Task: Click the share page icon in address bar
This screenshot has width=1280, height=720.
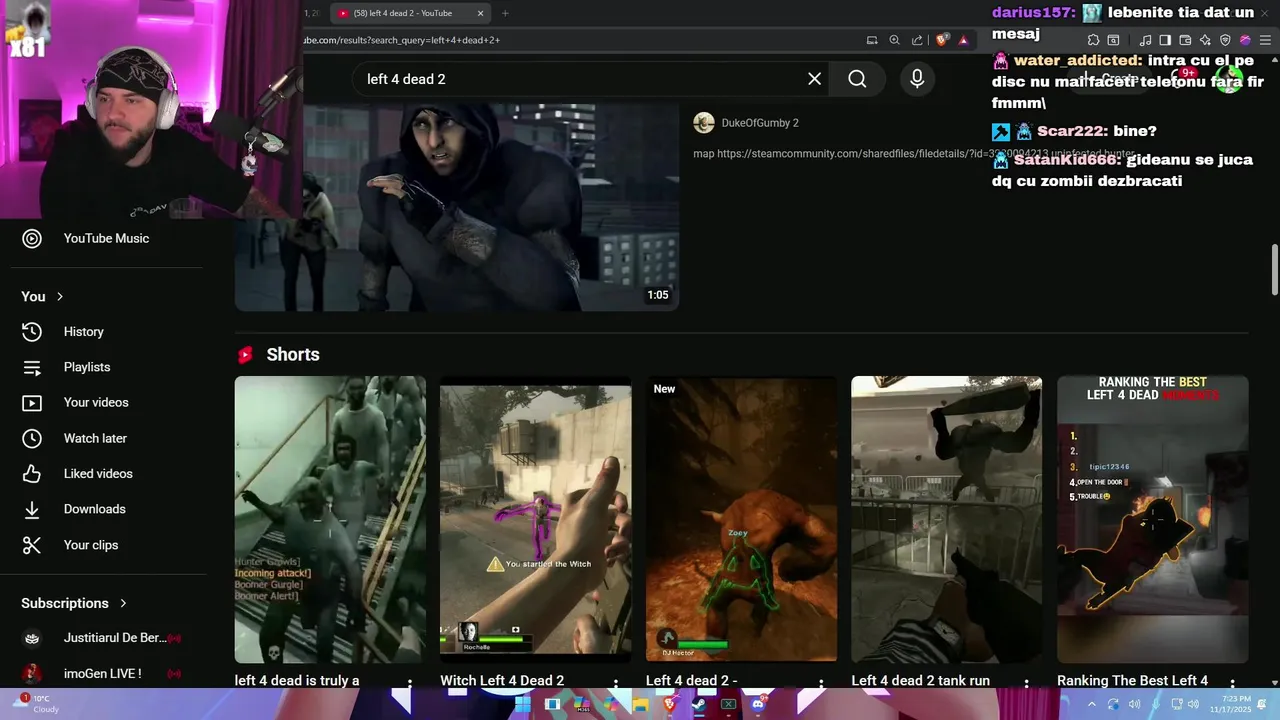Action: coord(917,40)
